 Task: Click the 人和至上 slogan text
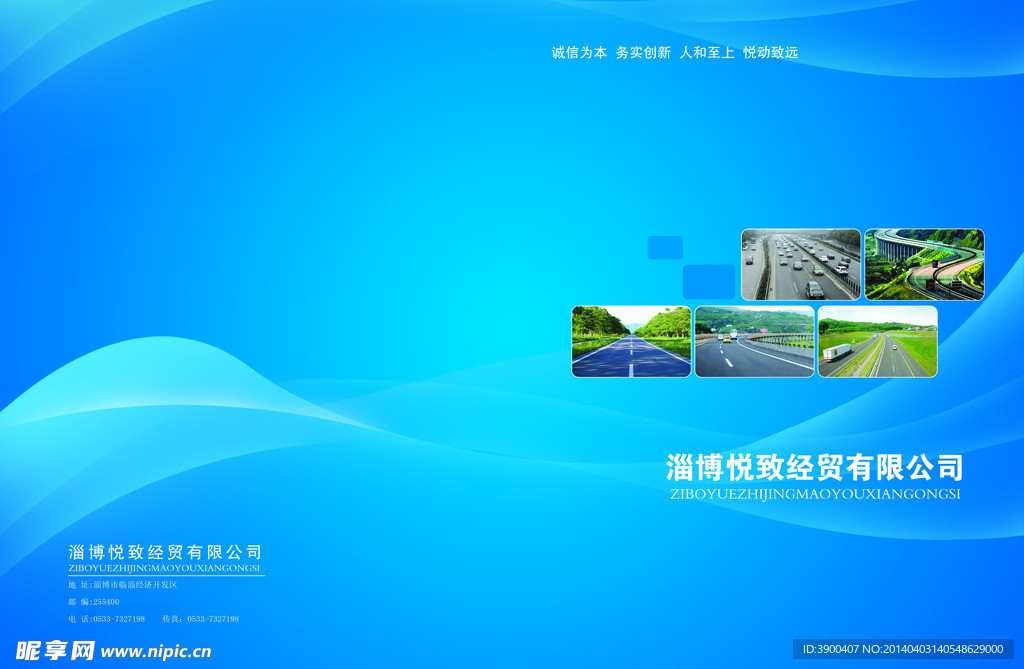[x=707, y=53]
